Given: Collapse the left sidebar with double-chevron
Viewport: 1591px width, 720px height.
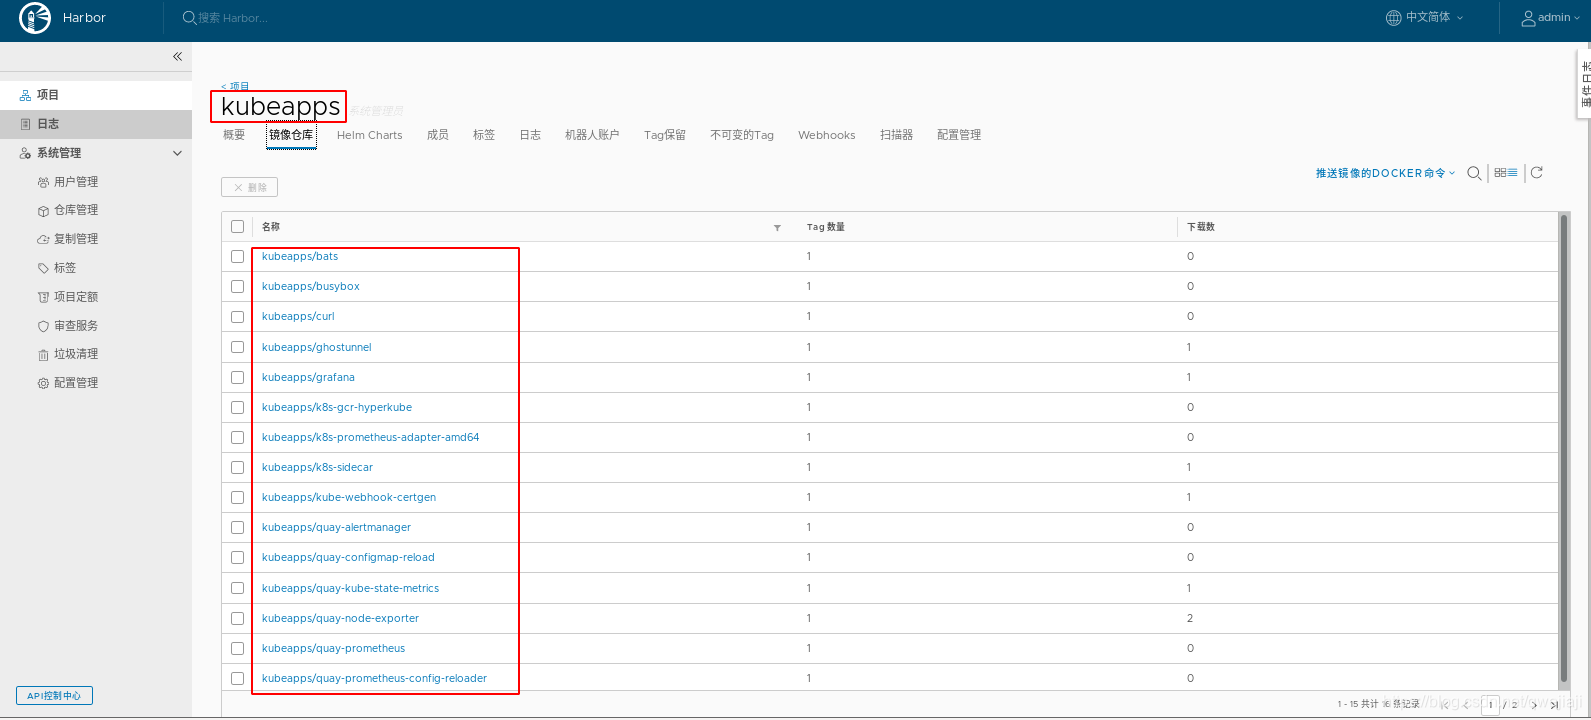Looking at the screenshot, I should click(x=177, y=57).
